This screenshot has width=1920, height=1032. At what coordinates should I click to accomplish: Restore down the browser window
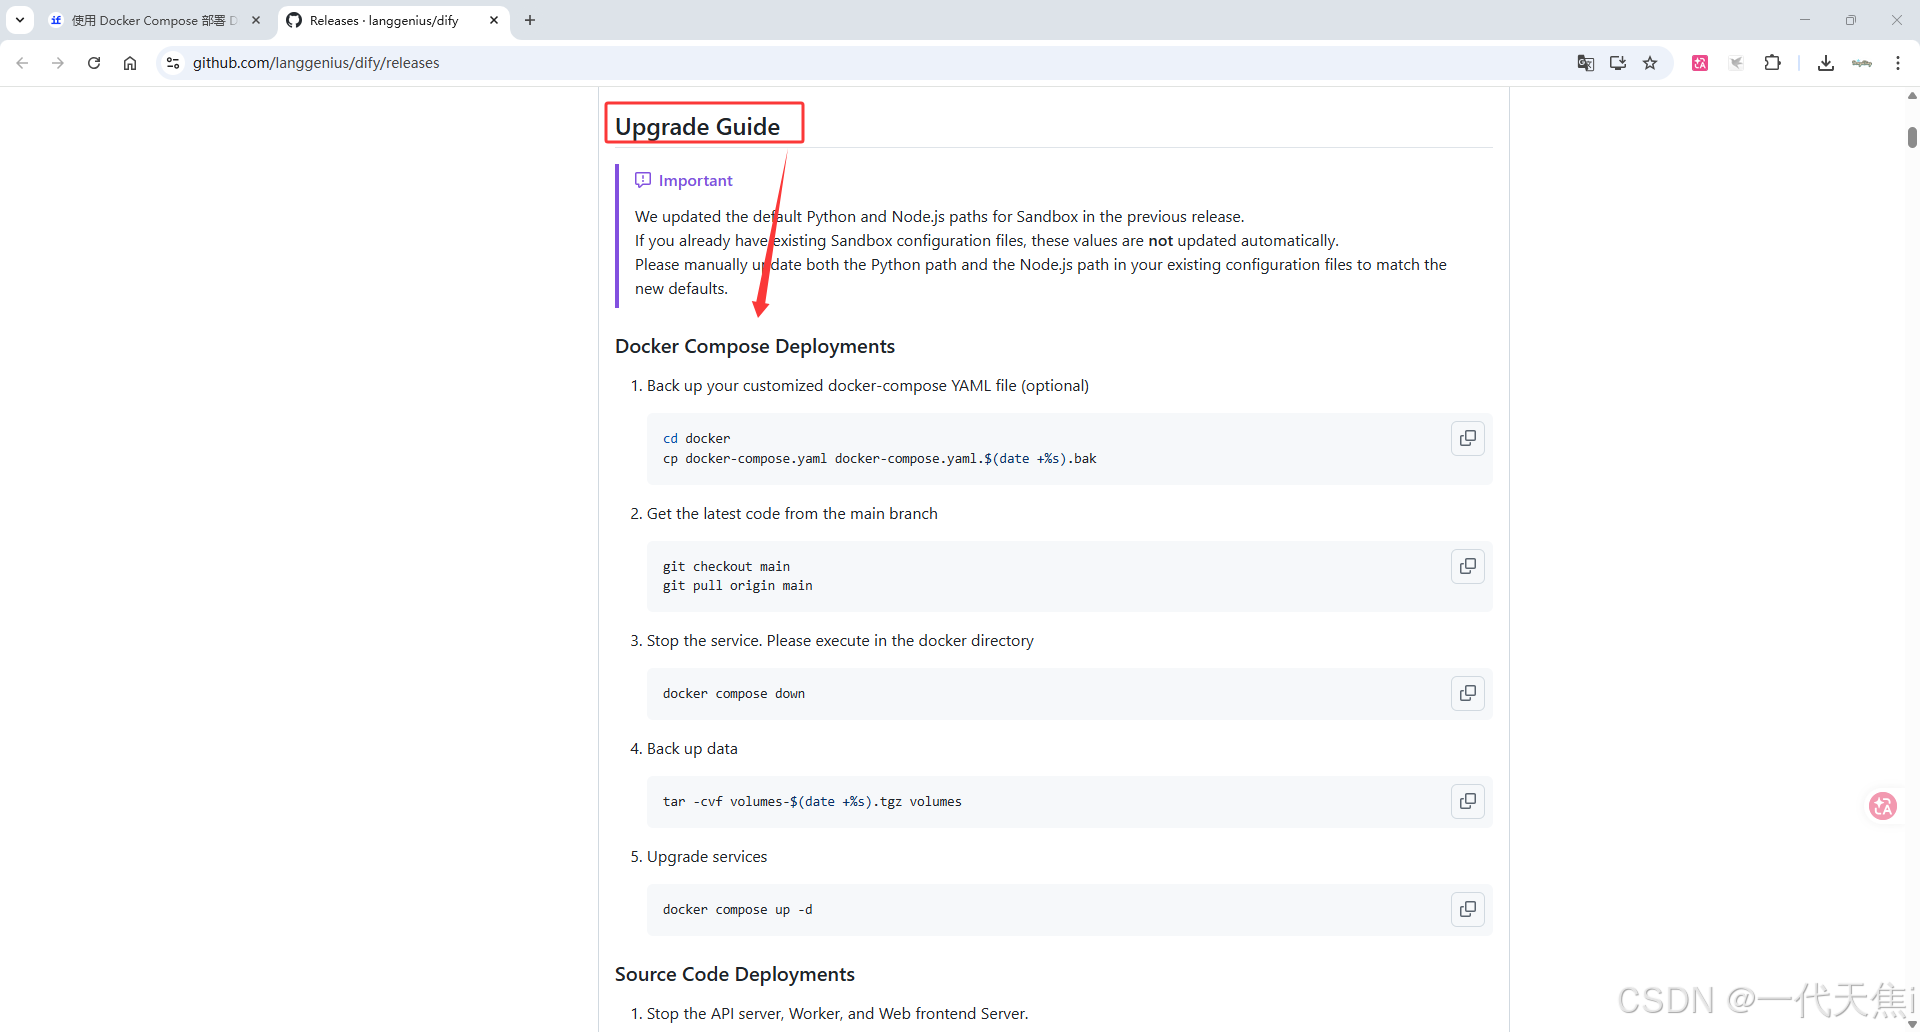(x=1851, y=20)
